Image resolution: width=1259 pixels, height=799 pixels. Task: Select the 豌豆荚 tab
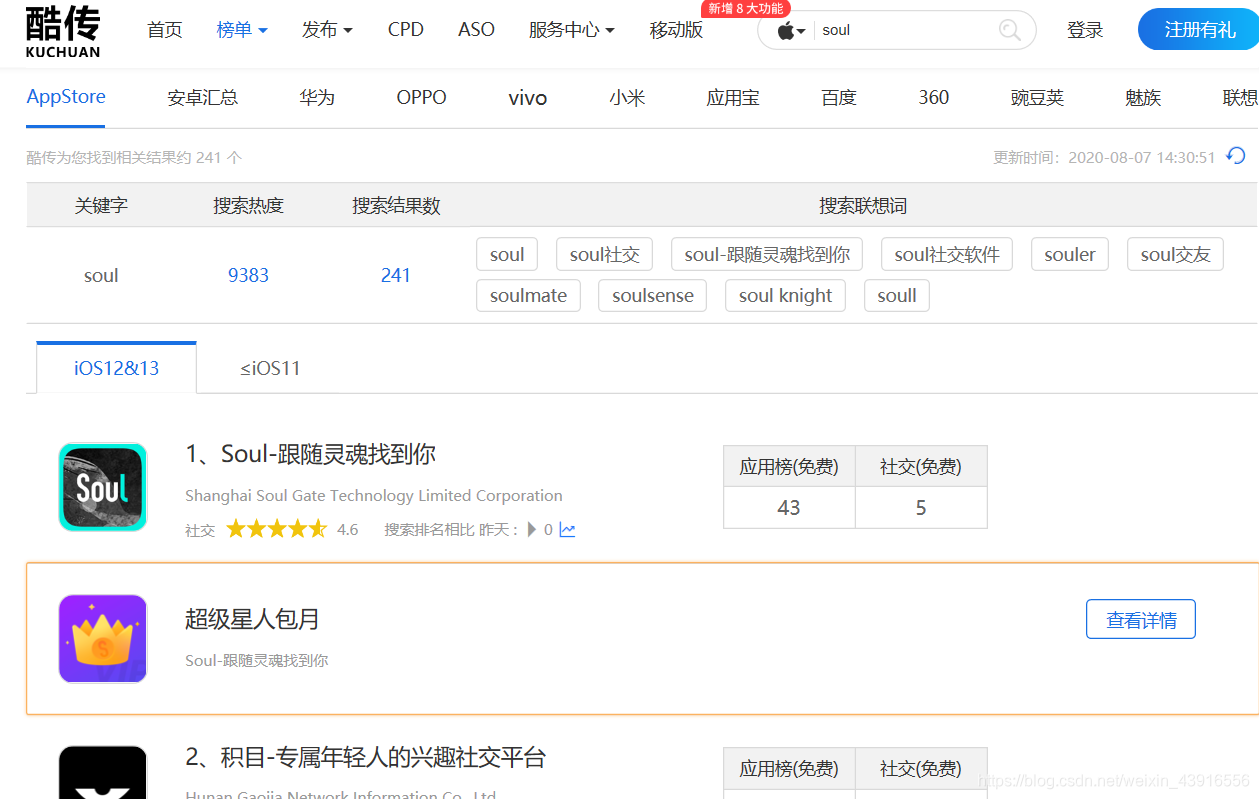coord(1037,98)
